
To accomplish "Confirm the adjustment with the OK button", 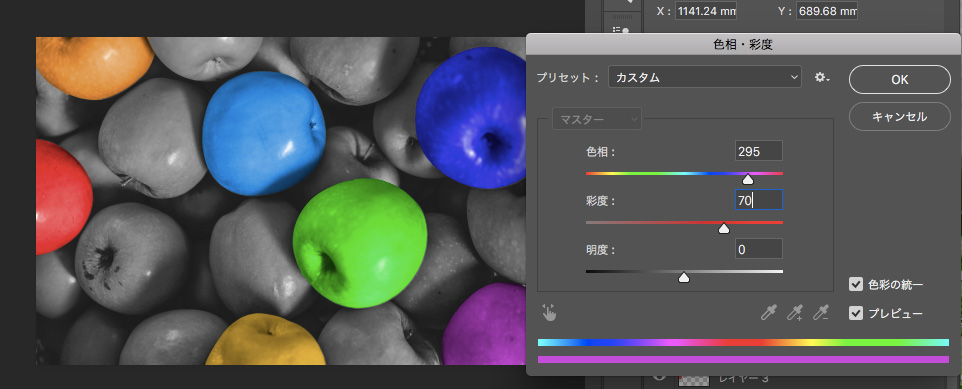I will coord(899,80).
